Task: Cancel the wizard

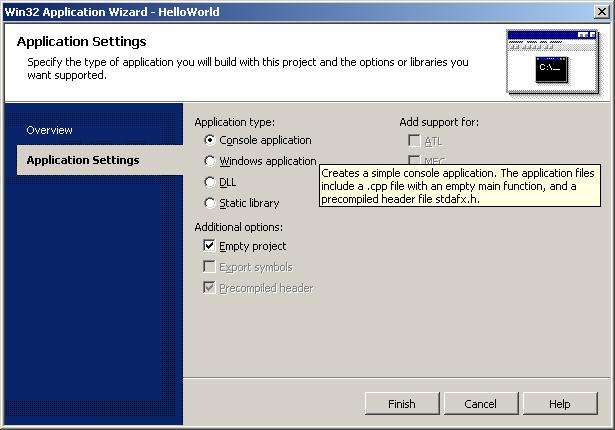Action: coord(480,404)
